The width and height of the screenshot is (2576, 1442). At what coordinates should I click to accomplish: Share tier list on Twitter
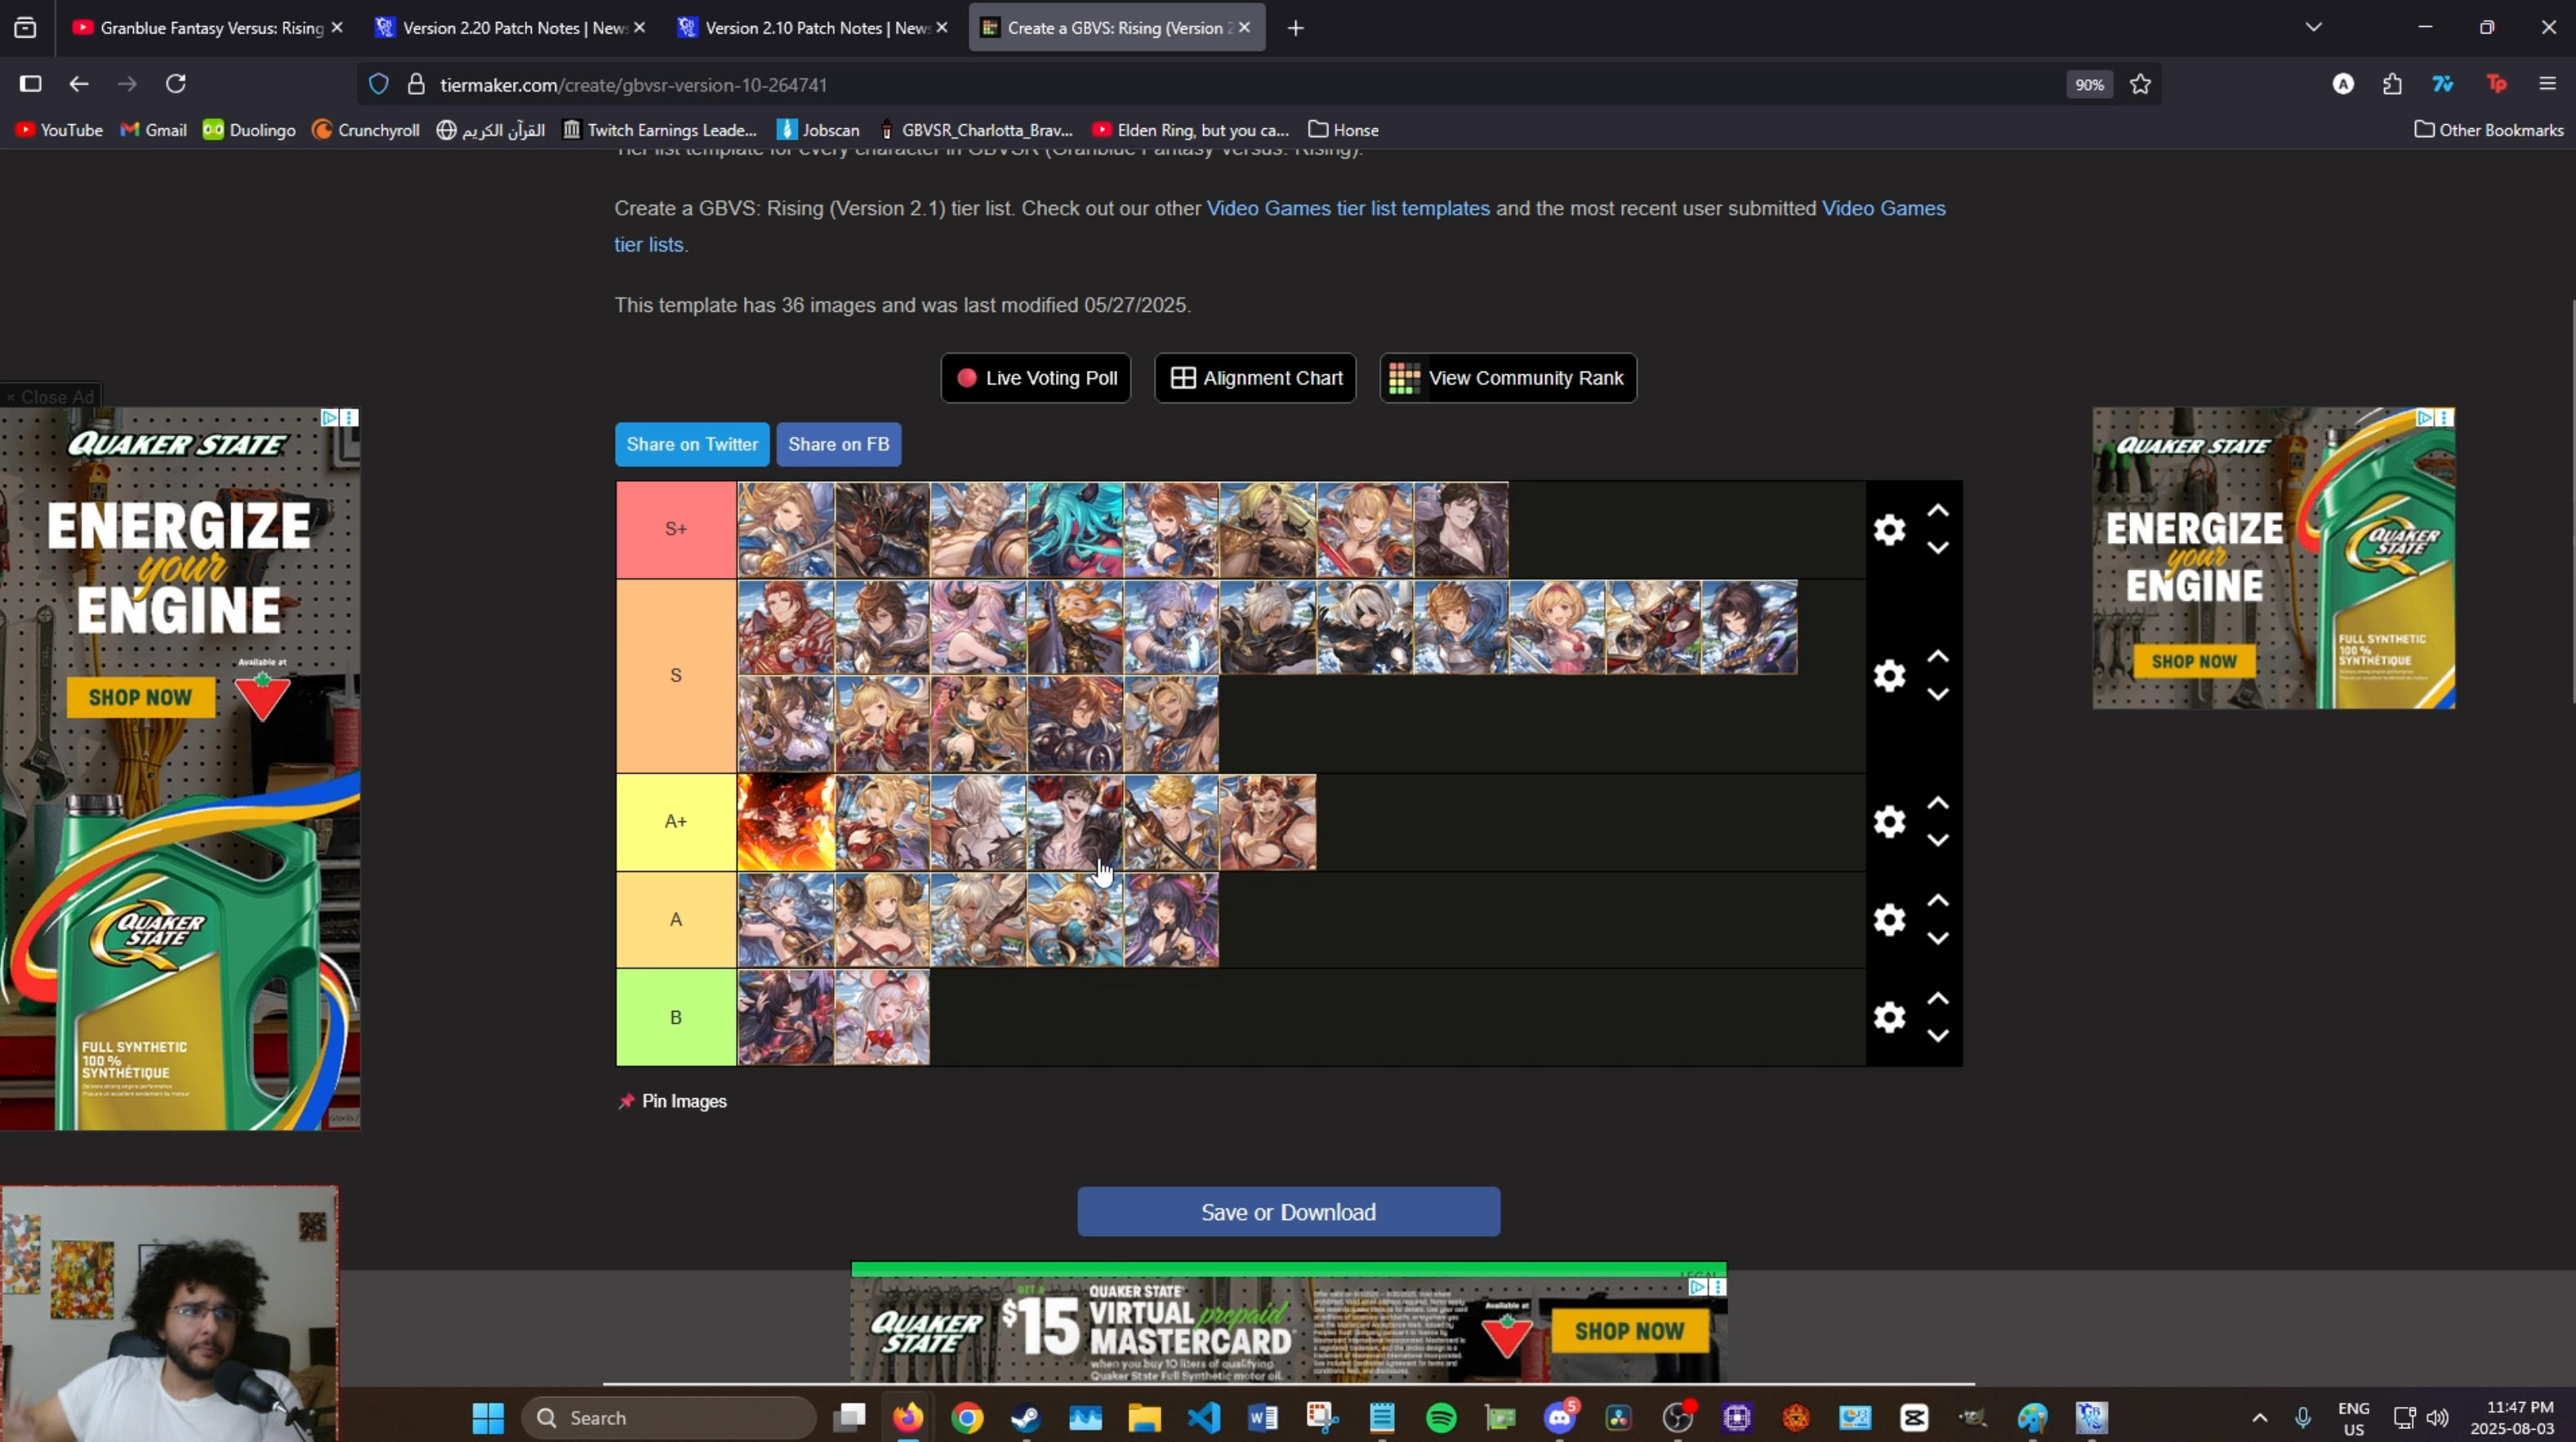coord(692,444)
